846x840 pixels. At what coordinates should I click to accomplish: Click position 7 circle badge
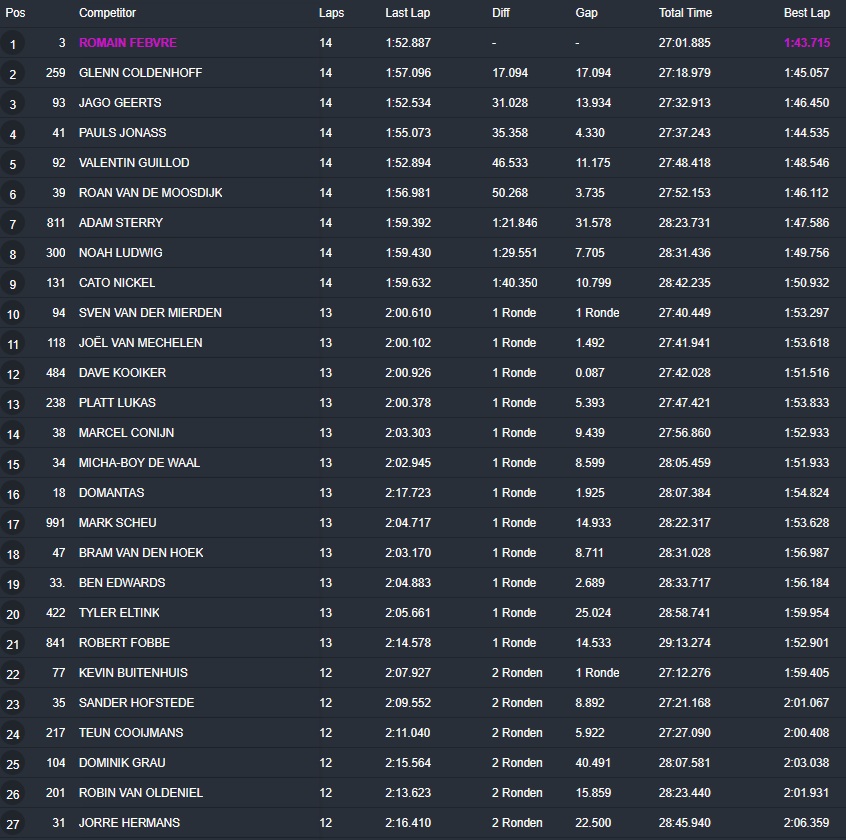click(x=13, y=224)
